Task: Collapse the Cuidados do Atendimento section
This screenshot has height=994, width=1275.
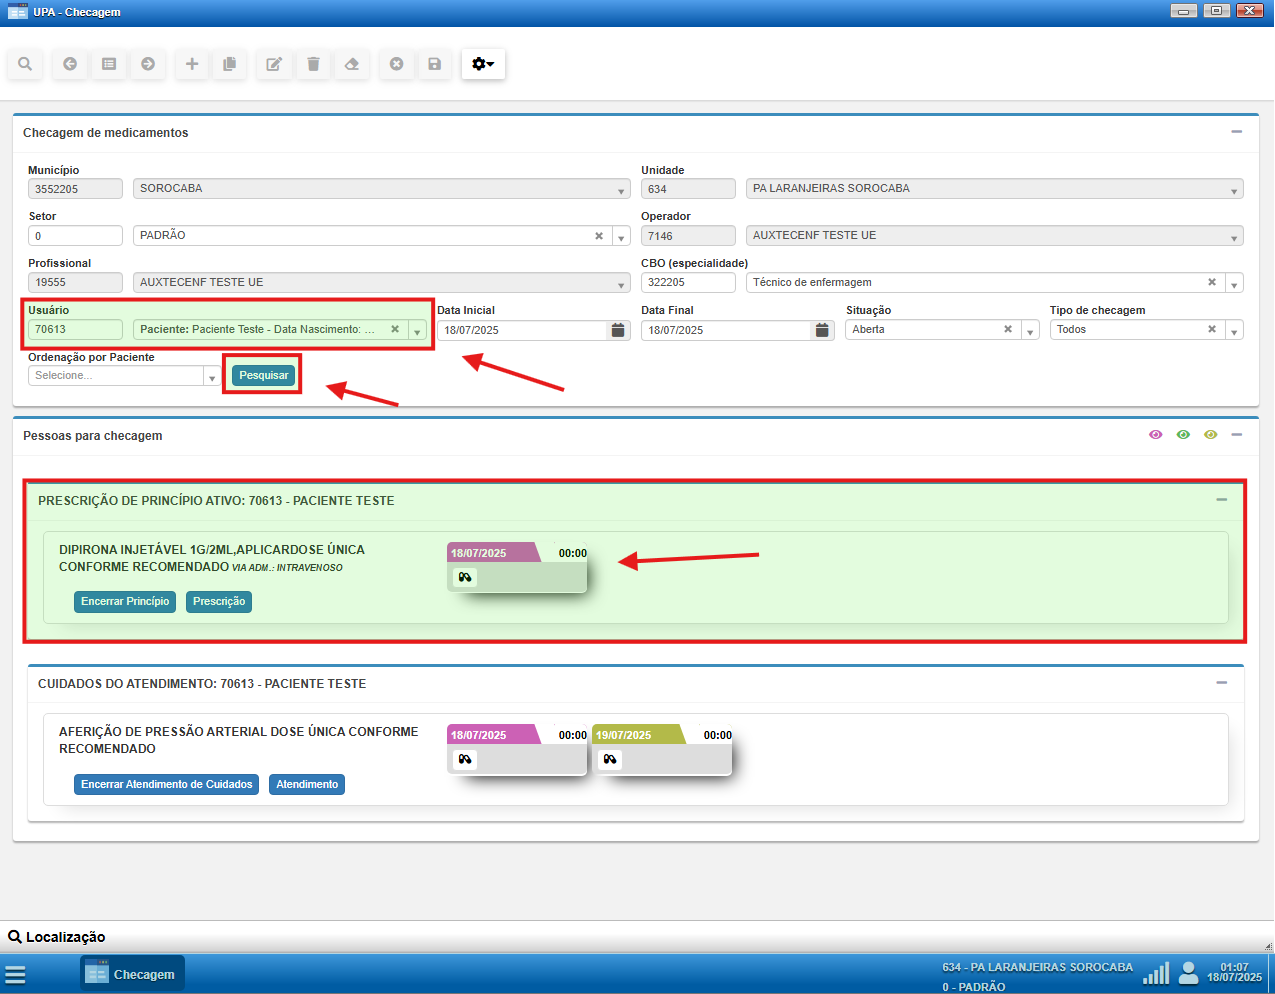Action: (1221, 683)
